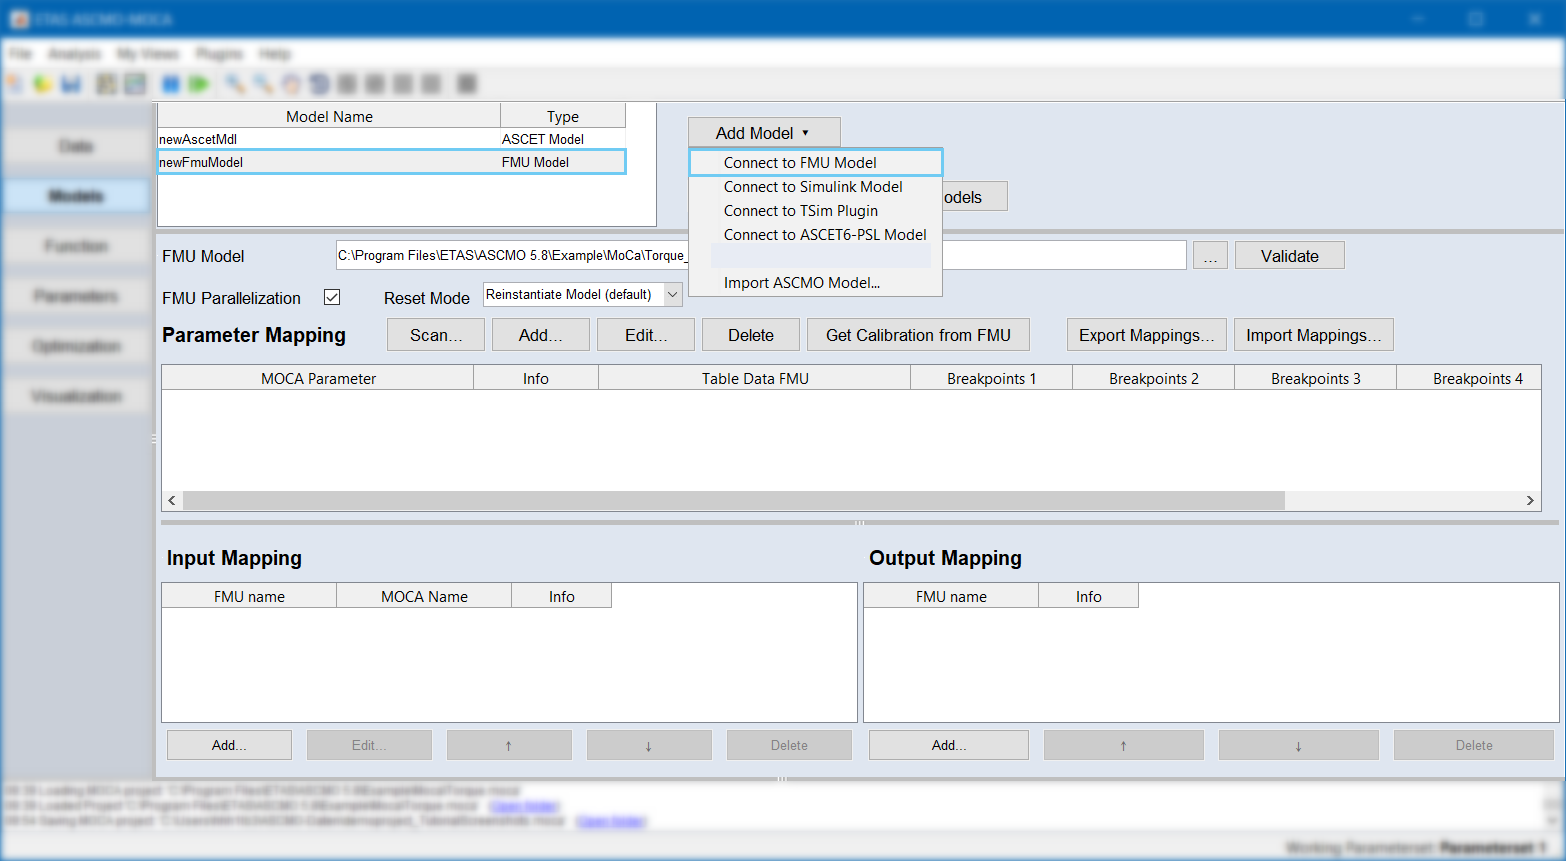Collapse the Add Model dropdown button

[763, 133]
